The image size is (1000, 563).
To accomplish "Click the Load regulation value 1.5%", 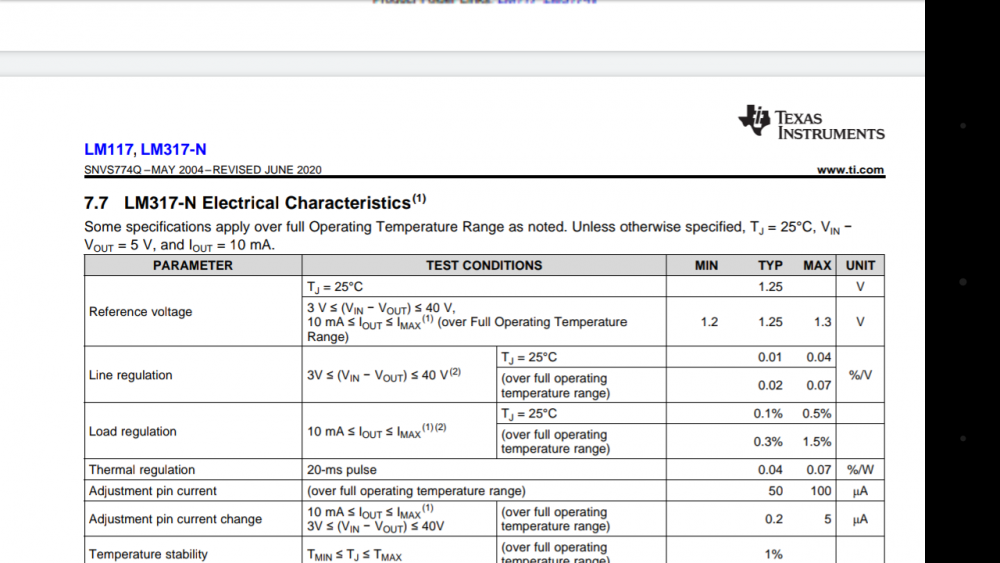I will click(x=817, y=441).
